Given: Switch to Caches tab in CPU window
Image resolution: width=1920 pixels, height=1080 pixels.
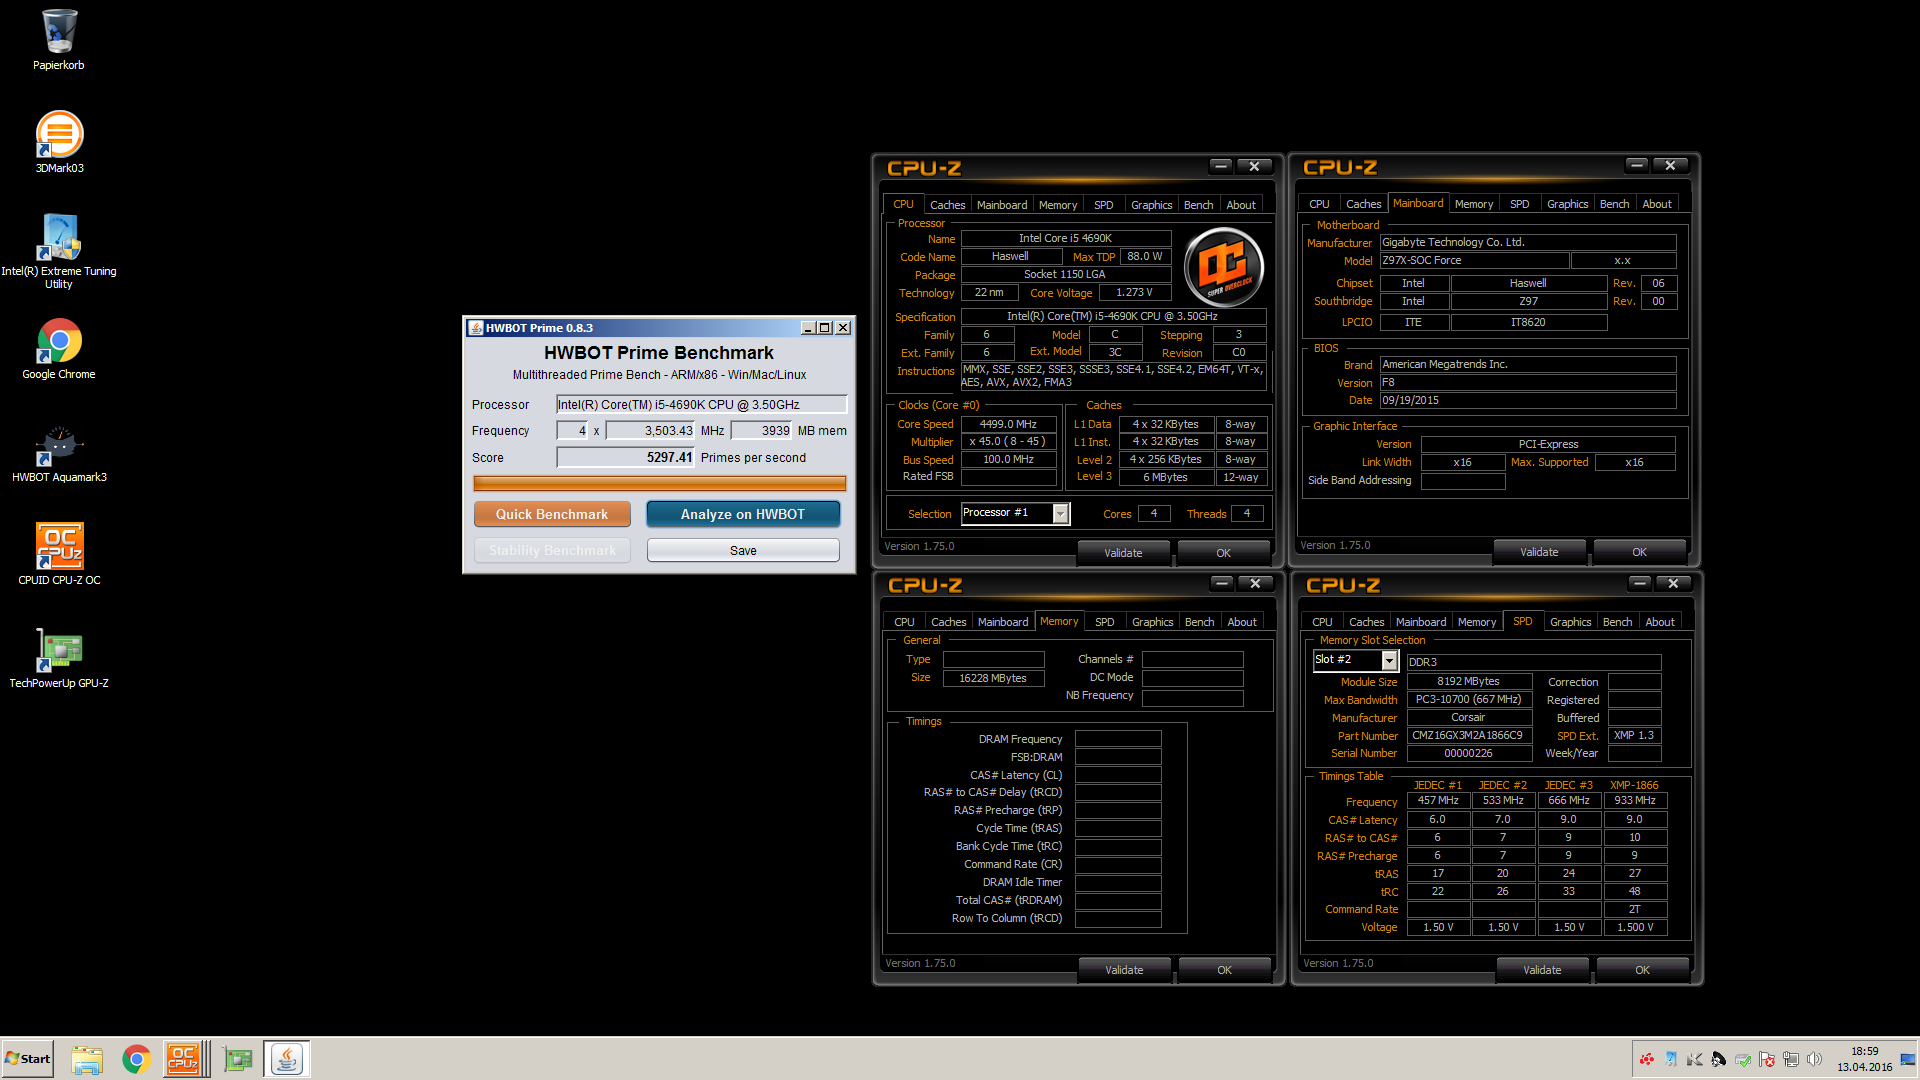Looking at the screenshot, I should click(947, 204).
